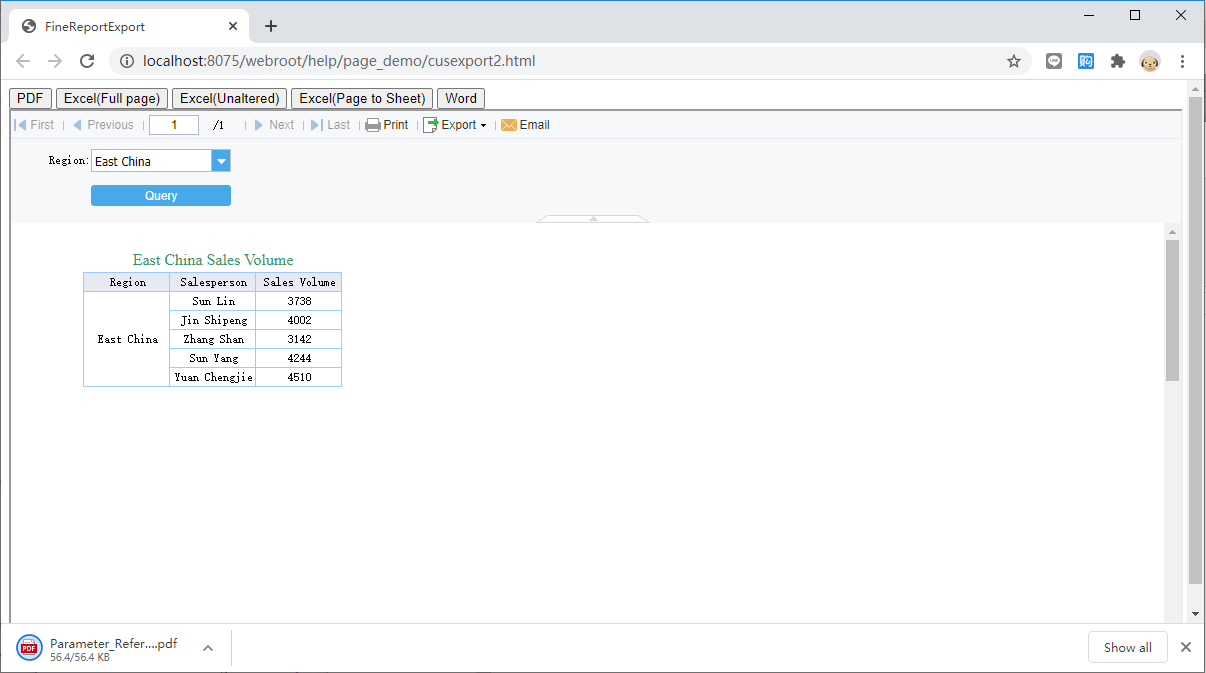The width and height of the screenshot is (1206, 673).
Task: Expand the Region combo box arrow
Action: pos(221,161)
